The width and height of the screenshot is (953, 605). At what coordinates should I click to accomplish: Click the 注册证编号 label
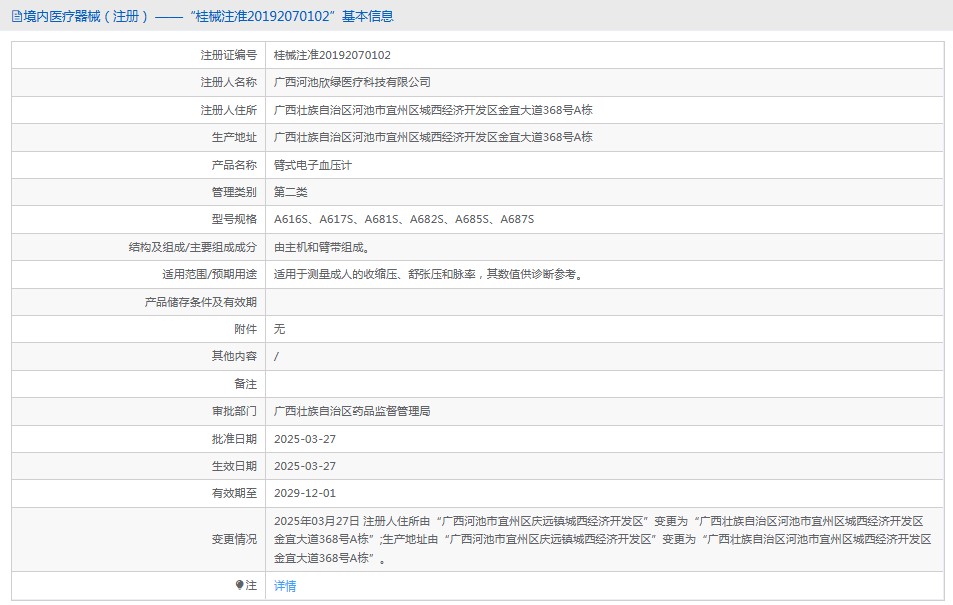pos(229,55)
